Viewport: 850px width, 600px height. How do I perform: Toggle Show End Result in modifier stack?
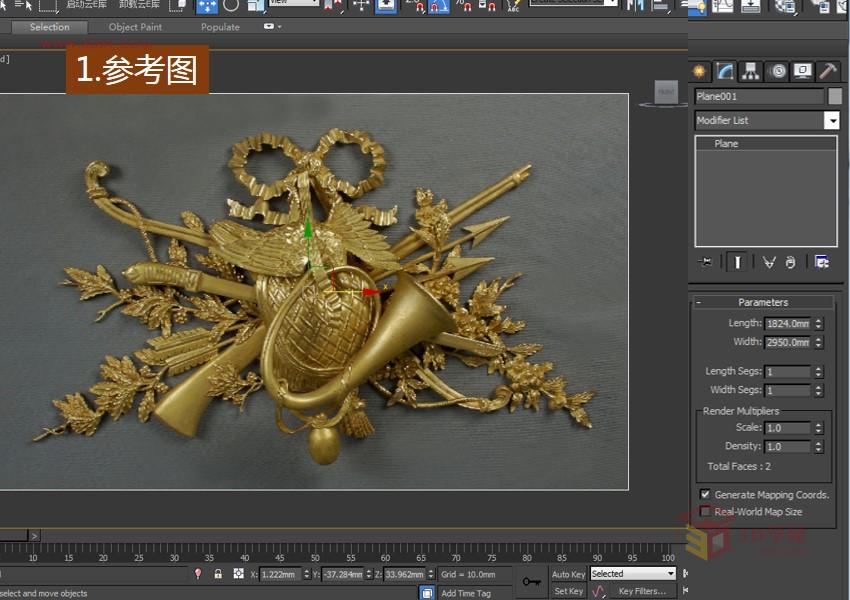pos(737,261)
